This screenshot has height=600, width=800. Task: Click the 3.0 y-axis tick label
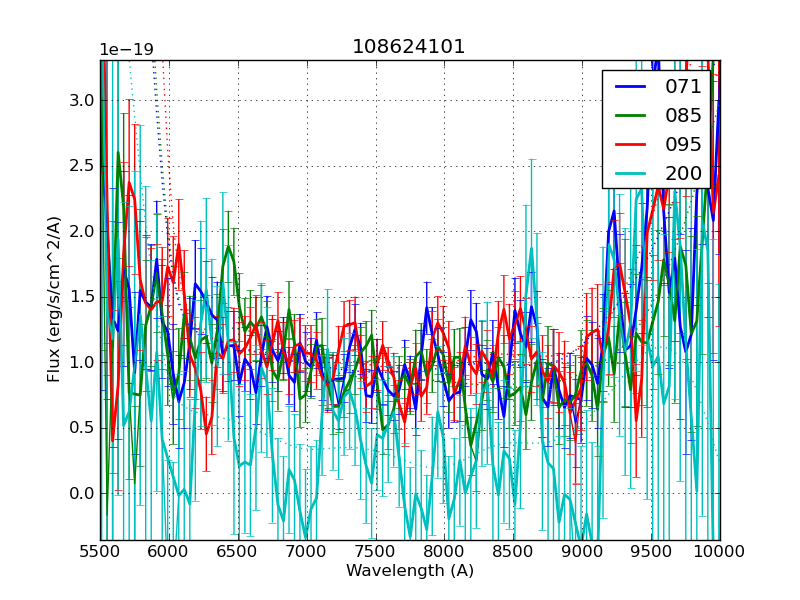[81, 100]
